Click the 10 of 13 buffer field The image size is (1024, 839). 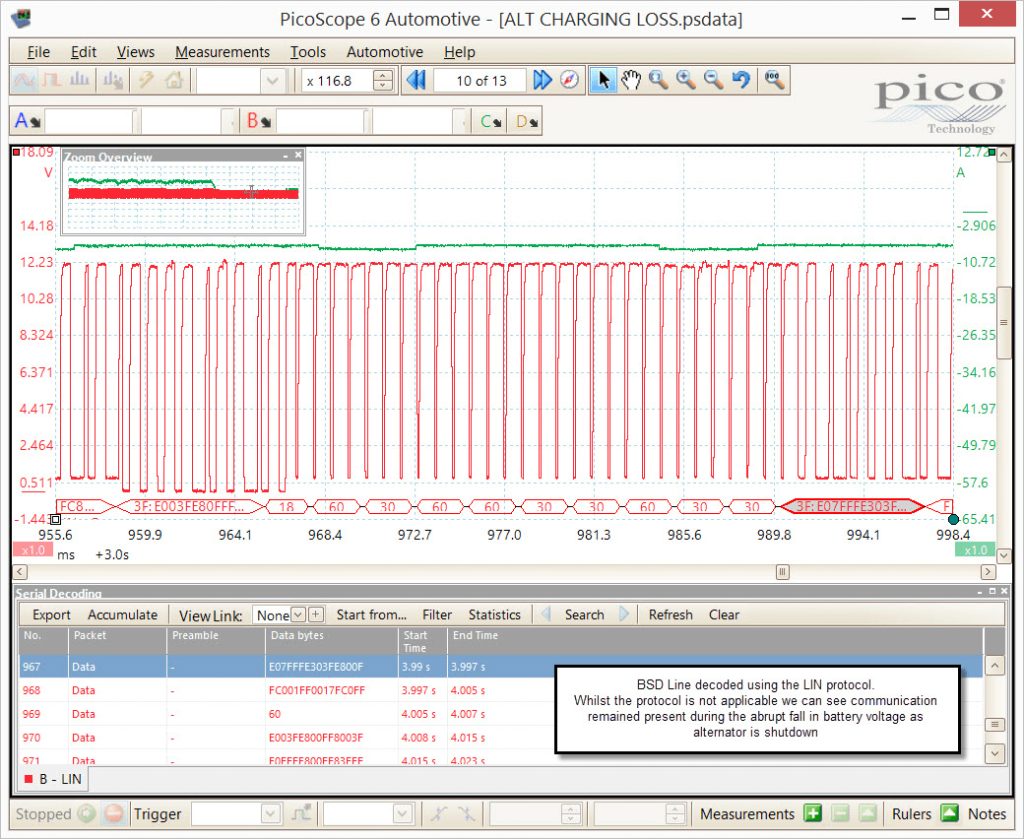pos(481,81)
